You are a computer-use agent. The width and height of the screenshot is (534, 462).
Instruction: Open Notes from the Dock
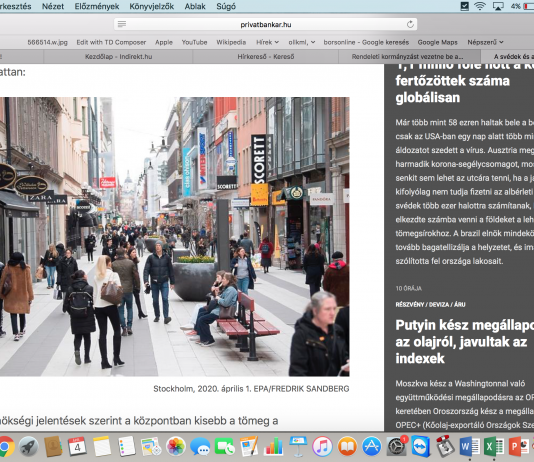(102, 446)
